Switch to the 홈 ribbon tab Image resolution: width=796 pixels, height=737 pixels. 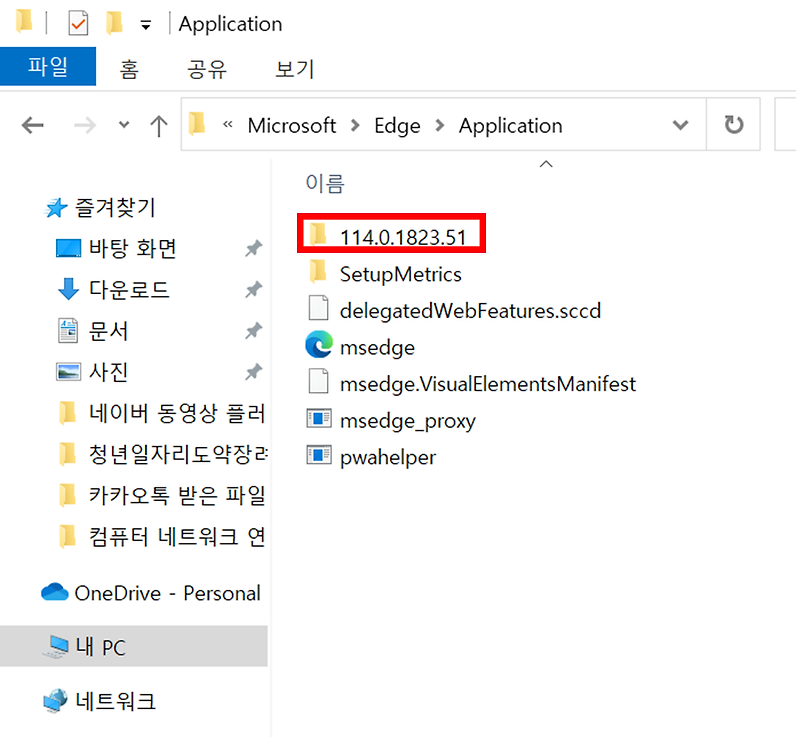point(129,69)
